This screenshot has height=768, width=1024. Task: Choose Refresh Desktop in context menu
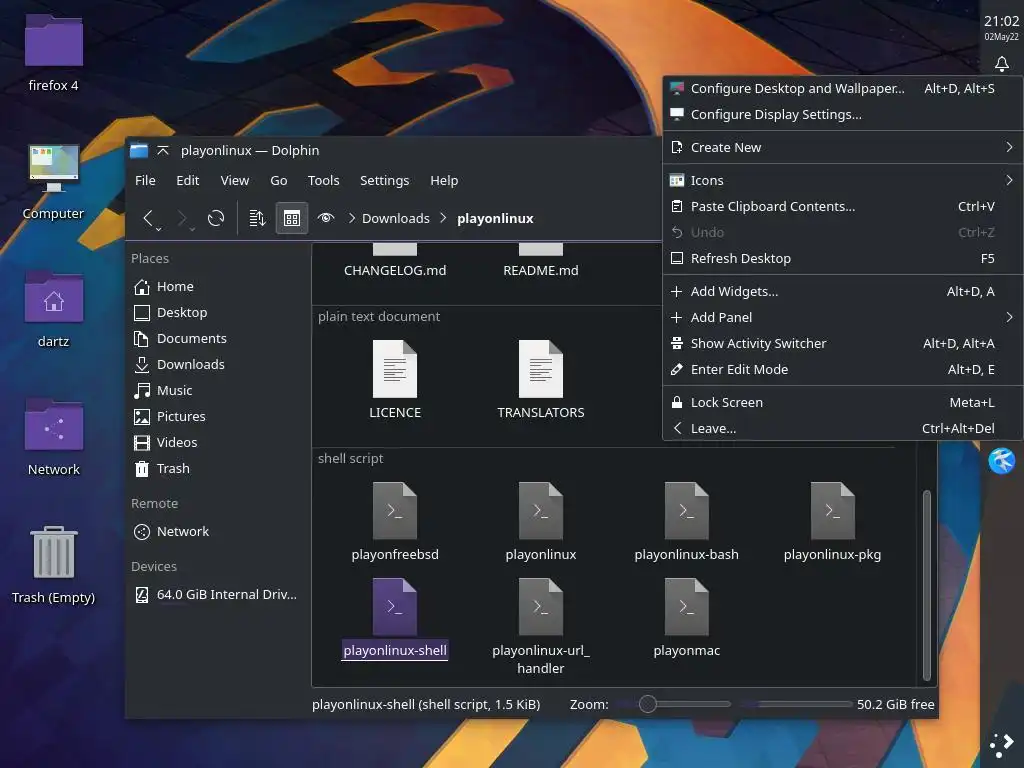[x=842, y=259]
